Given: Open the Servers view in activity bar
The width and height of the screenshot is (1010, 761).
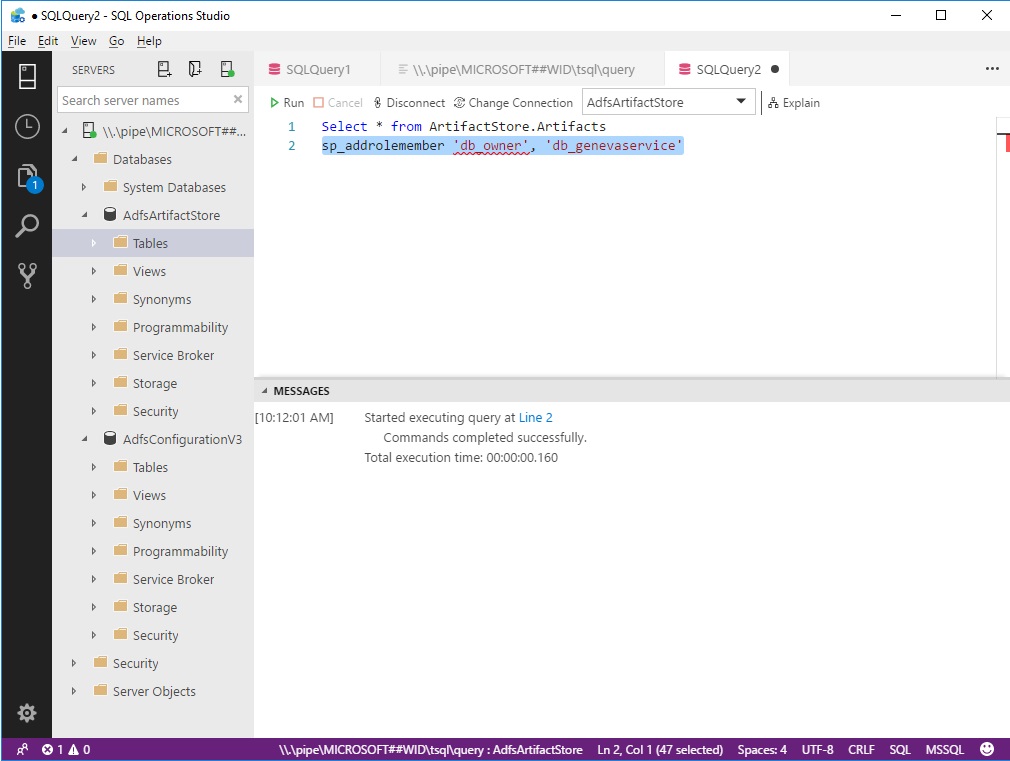Looking at the screenshot, I should tap(27, 77).
